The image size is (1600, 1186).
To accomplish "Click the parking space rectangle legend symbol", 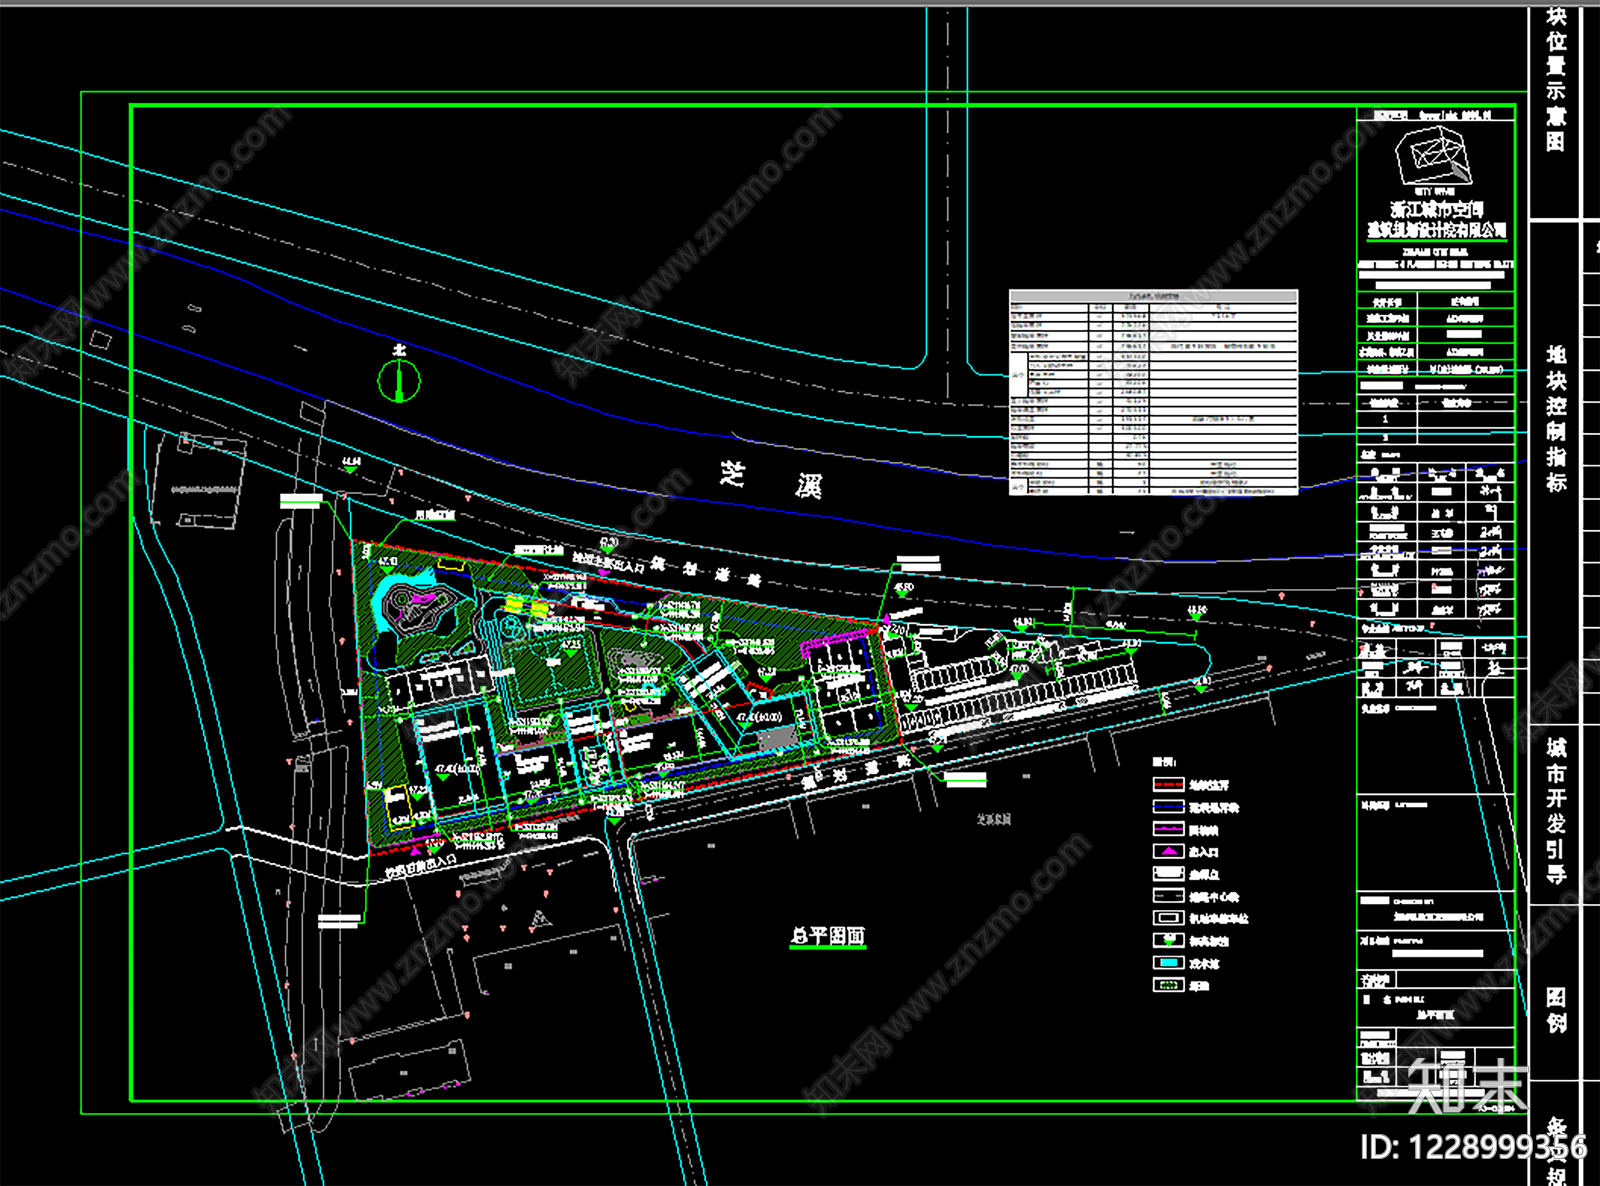I will (x=1168, y=918).
